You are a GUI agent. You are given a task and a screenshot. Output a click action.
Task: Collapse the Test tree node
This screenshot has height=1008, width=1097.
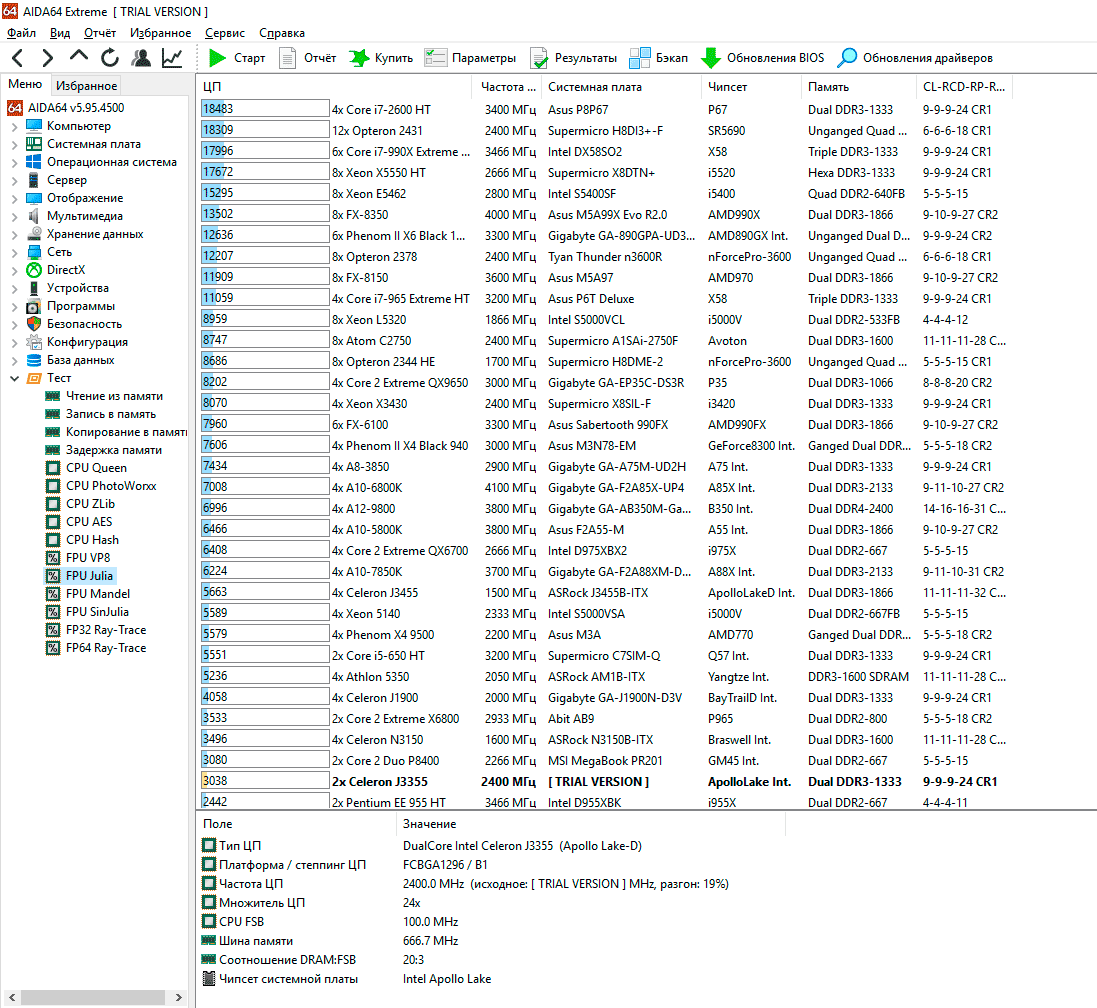pos(14,378)
